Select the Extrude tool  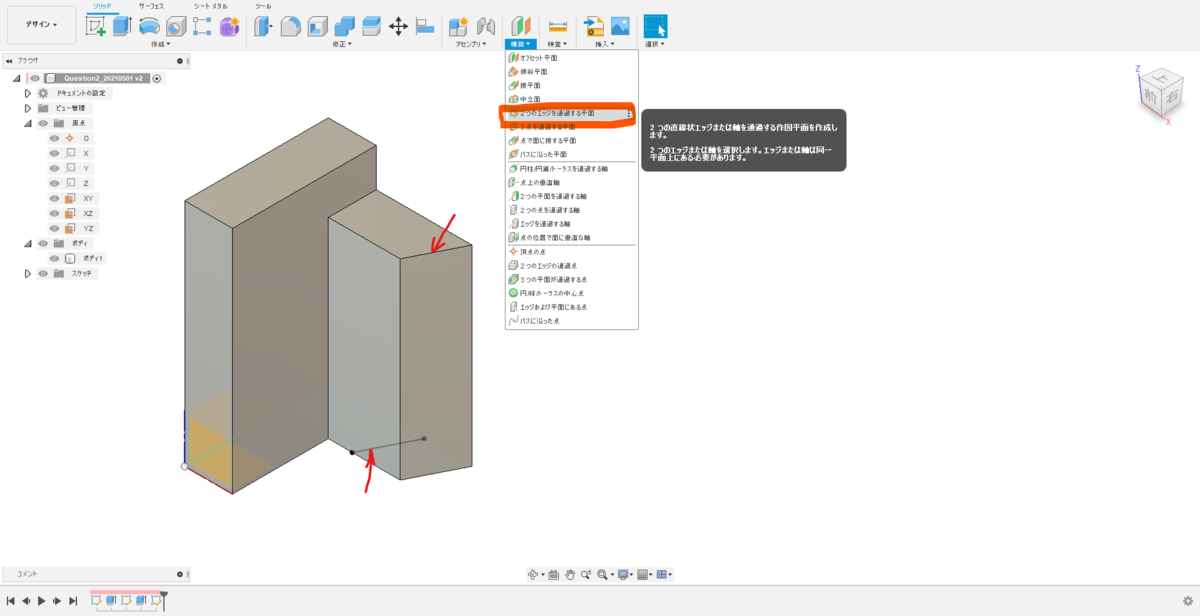pyautogui.click(x=122, y=27)
